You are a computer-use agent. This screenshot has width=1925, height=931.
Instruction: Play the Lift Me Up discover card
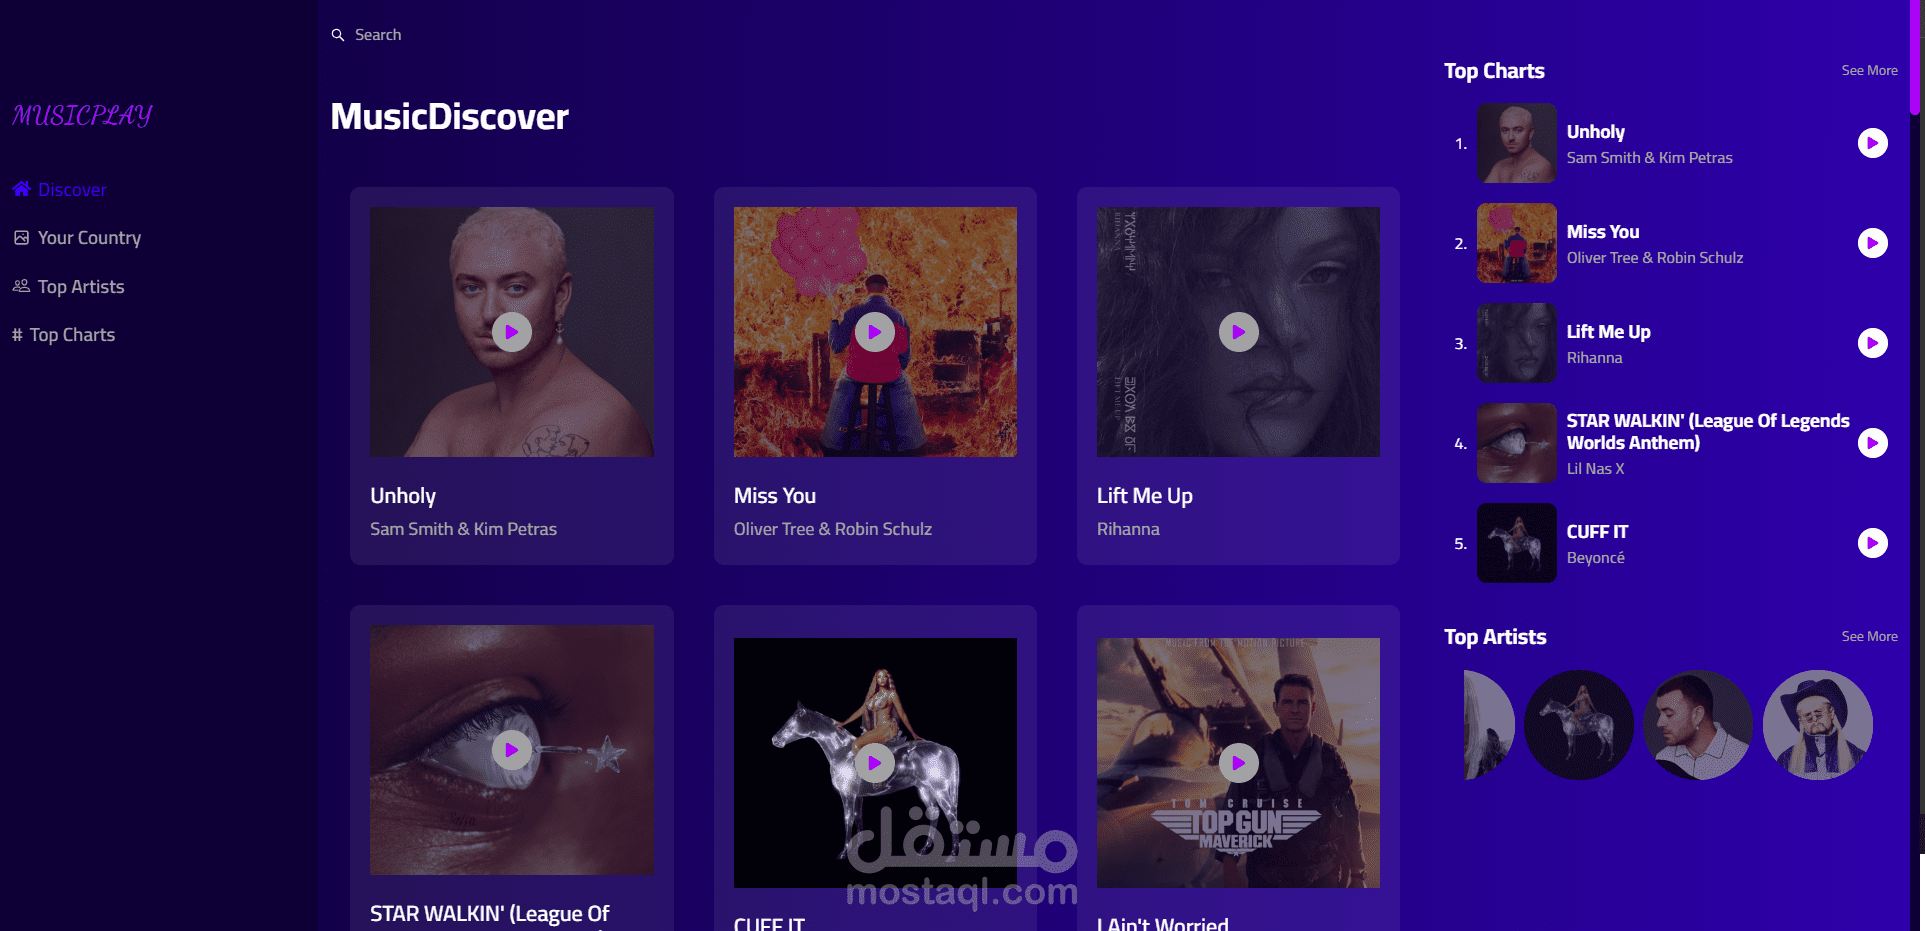1238,332
